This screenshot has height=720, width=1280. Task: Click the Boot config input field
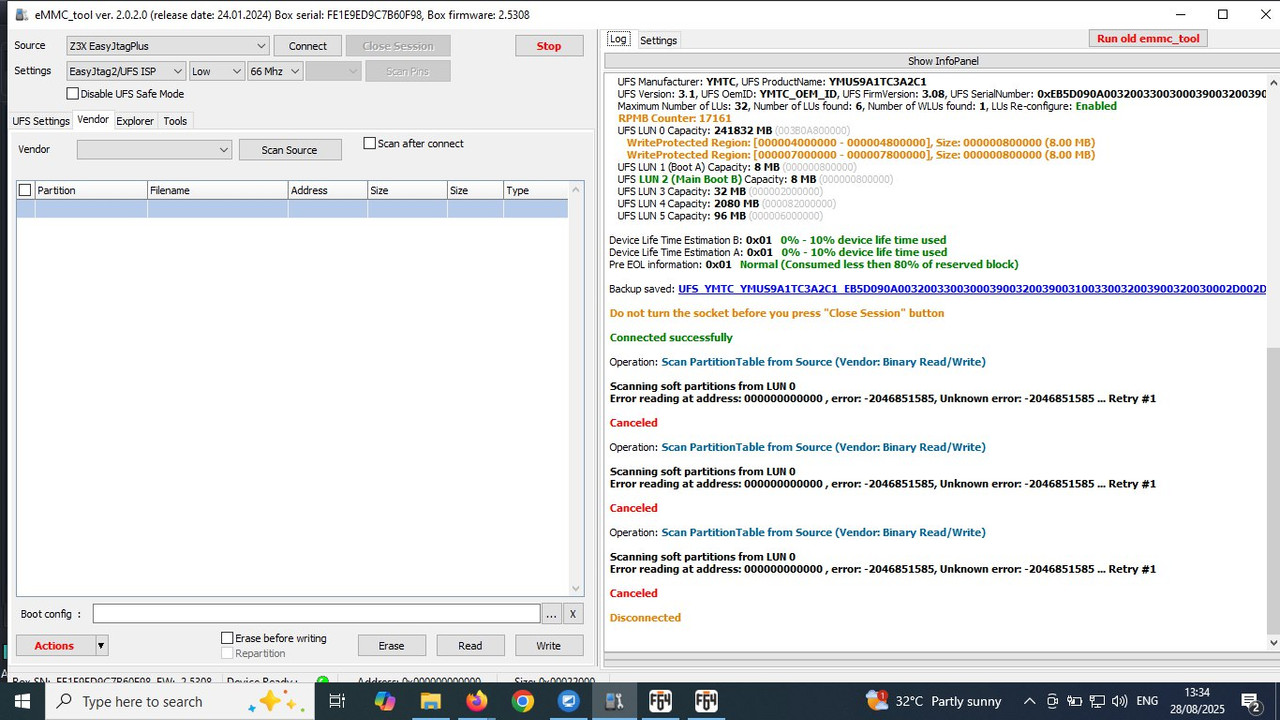tap(316, 614)
